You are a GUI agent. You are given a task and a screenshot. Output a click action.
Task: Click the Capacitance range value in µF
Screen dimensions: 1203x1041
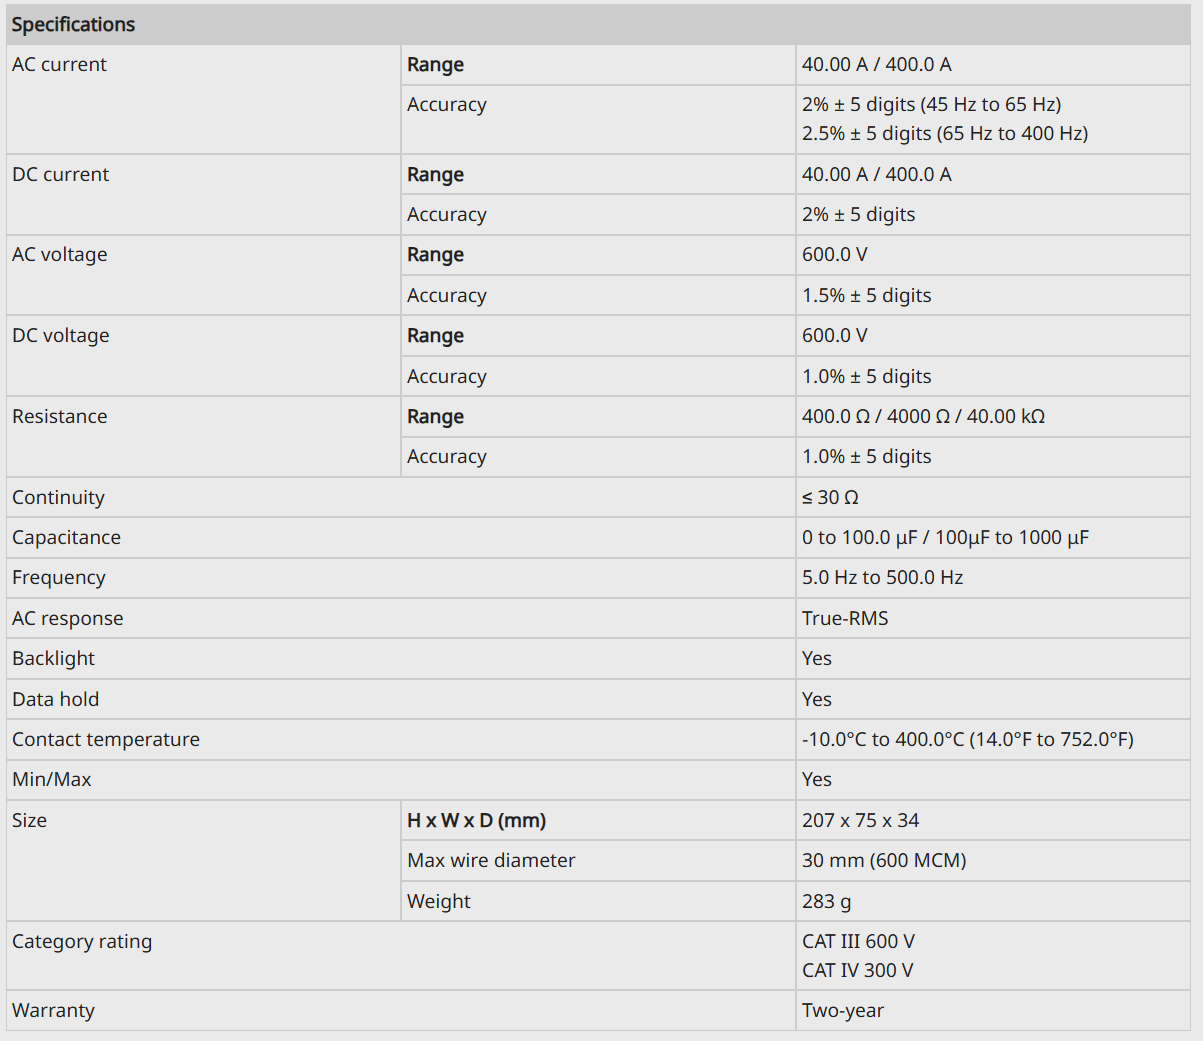coord(945,538)
